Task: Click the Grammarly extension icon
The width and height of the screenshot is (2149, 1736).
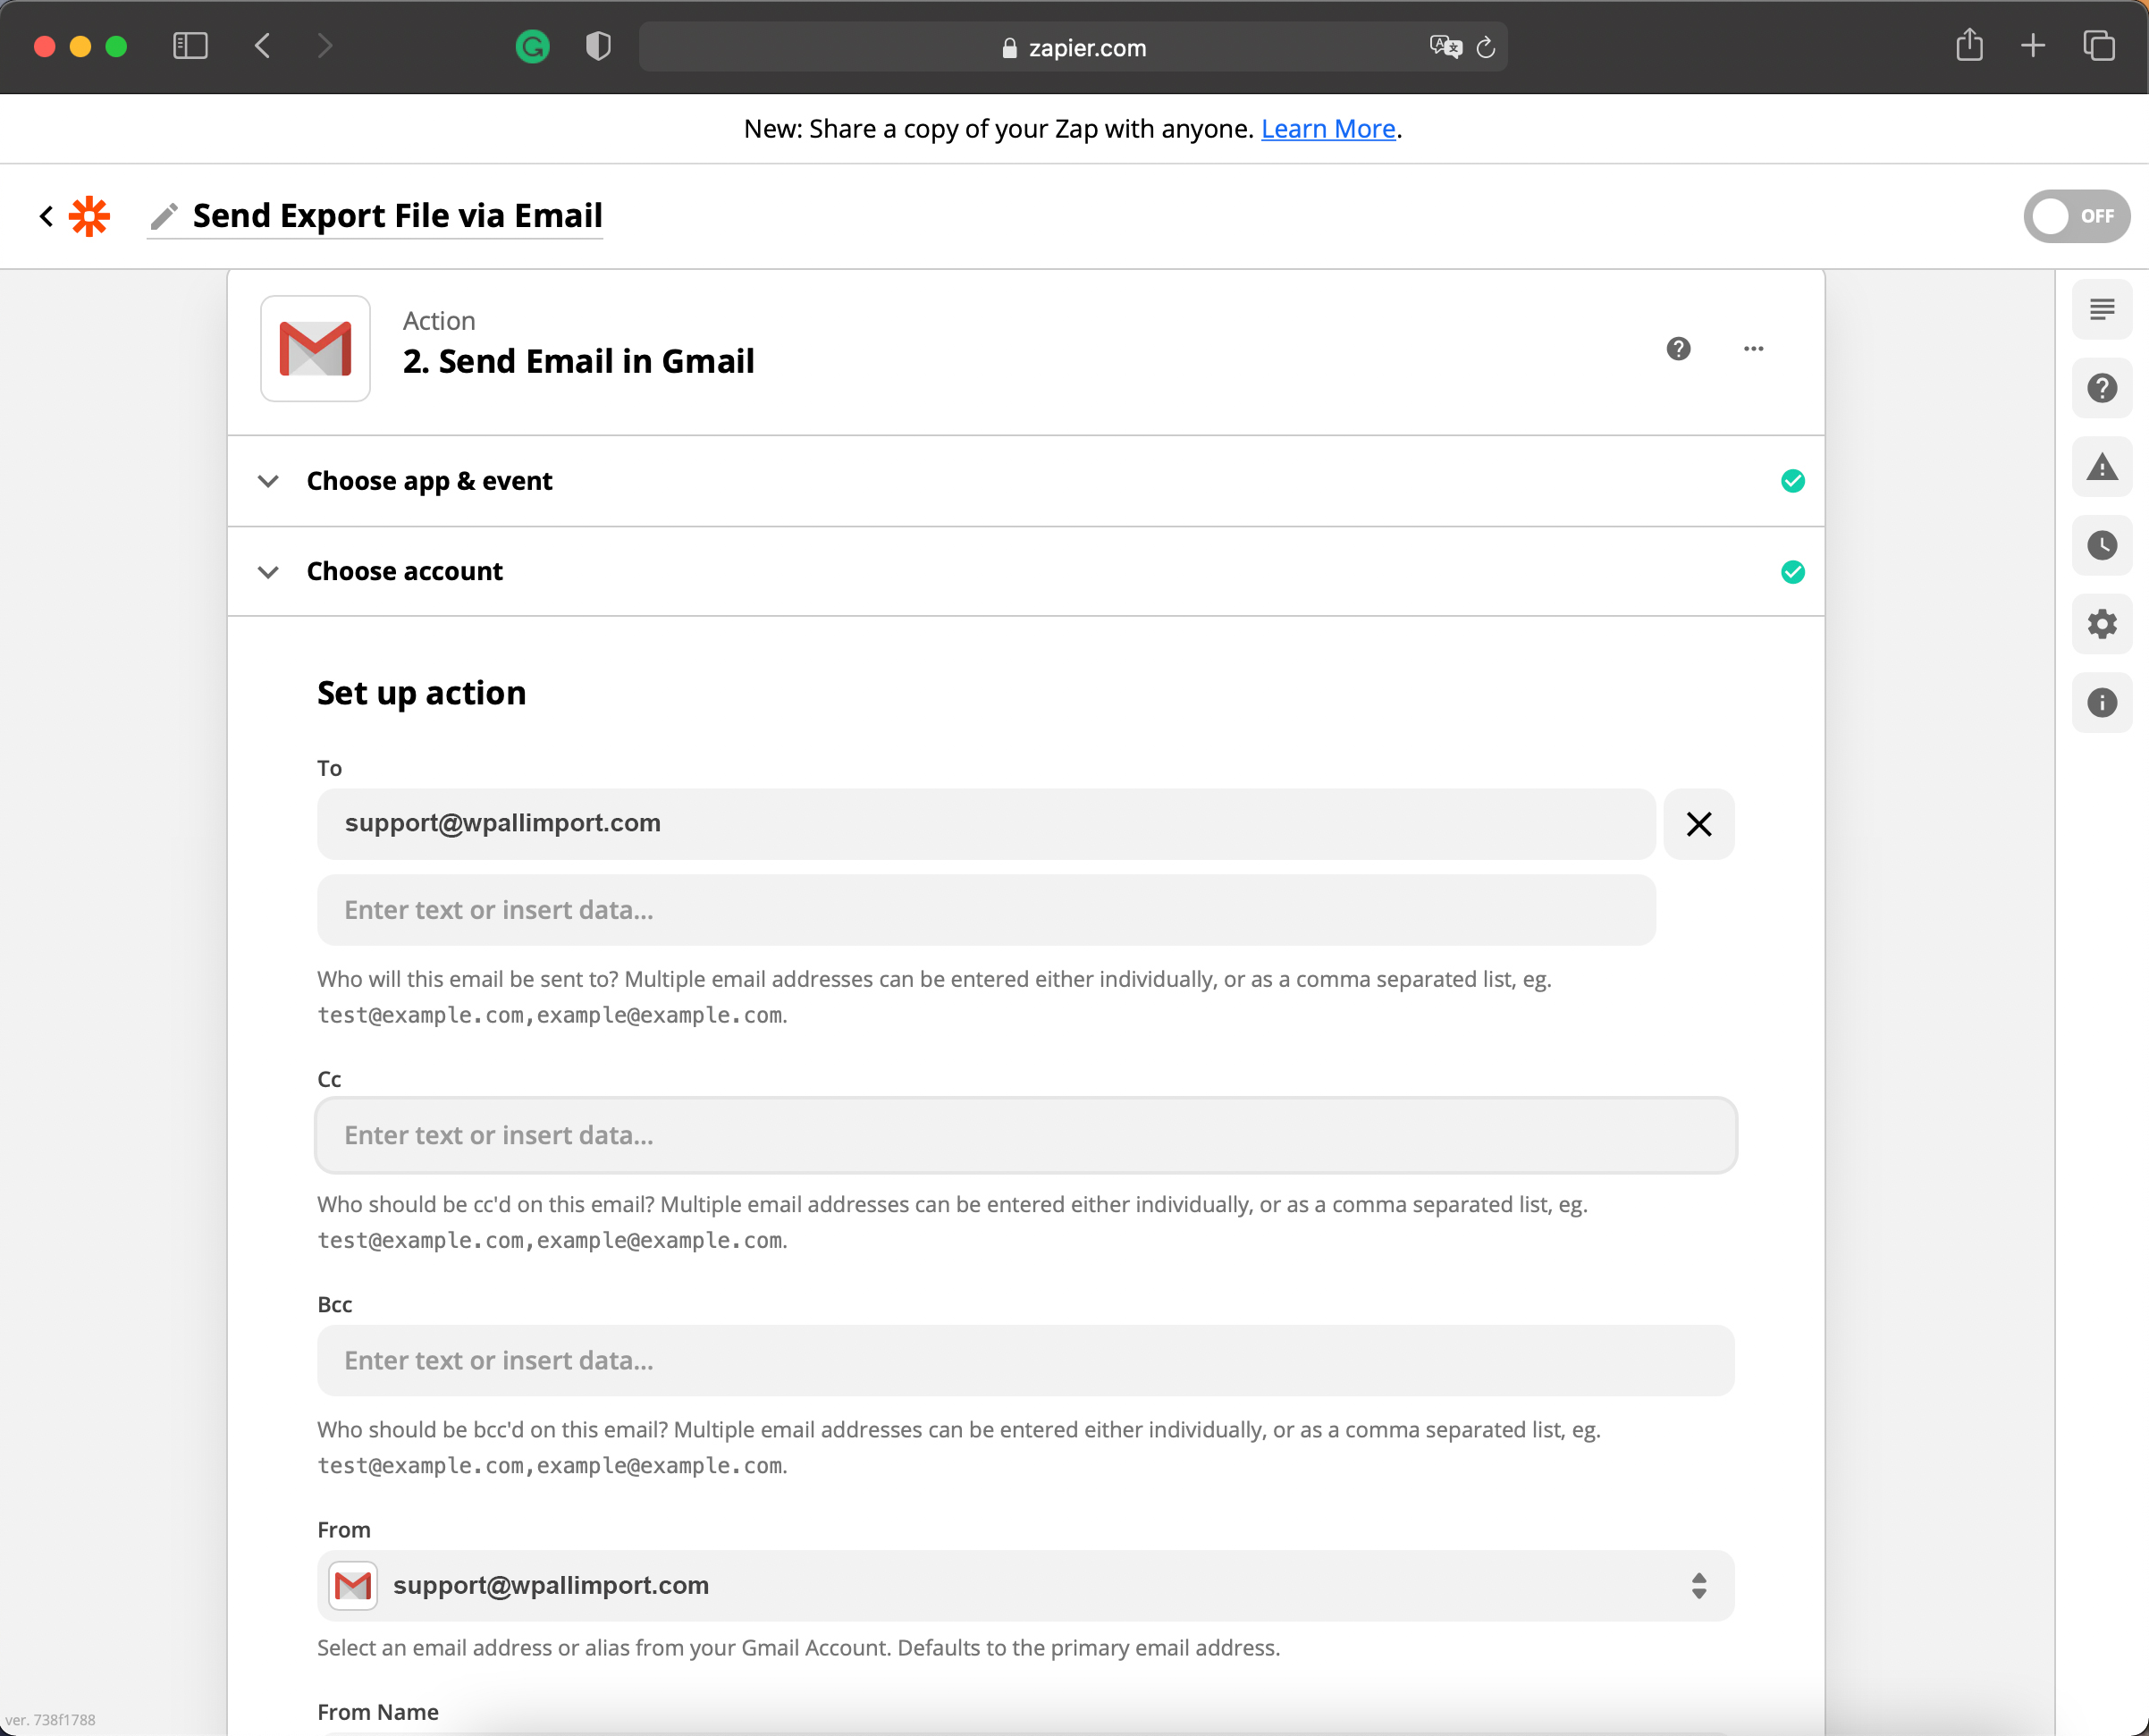Action: tap(532, 47)
